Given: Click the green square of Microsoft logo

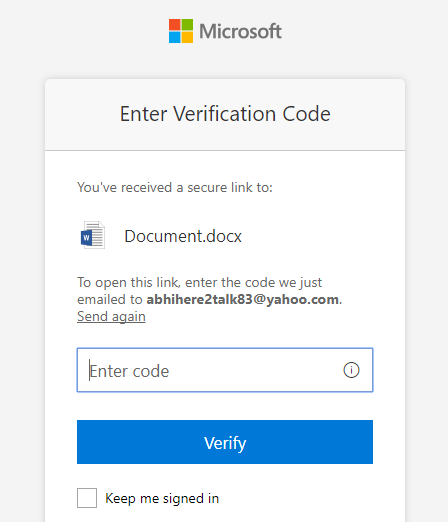Looking at the screenshot, I should [x=187, y=25].
